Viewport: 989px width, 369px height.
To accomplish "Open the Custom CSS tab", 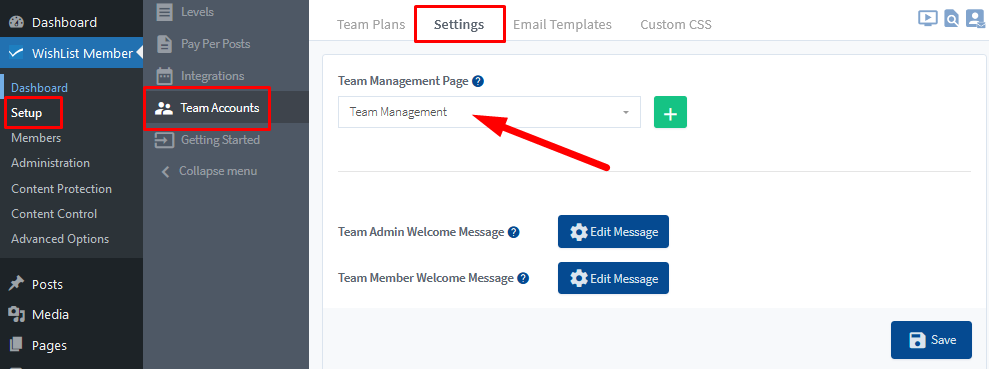I will pyautogui.click(x=676, y=25).
